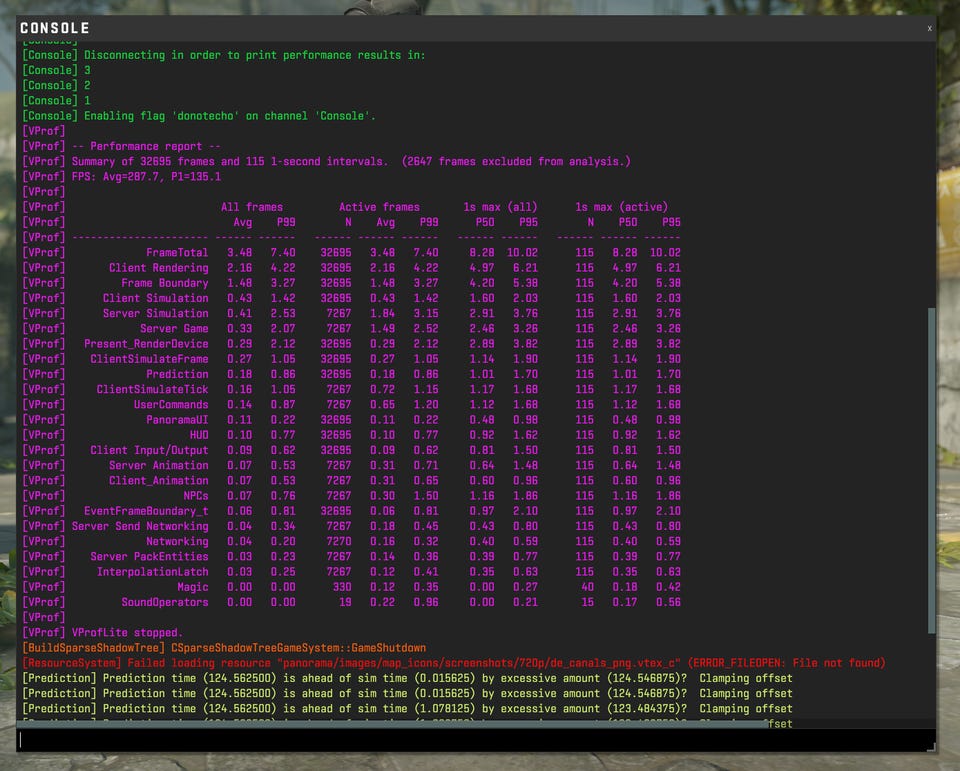
Task: Click the 'Summary of 32695 frames' line
Action: click(x=326, y=162)
